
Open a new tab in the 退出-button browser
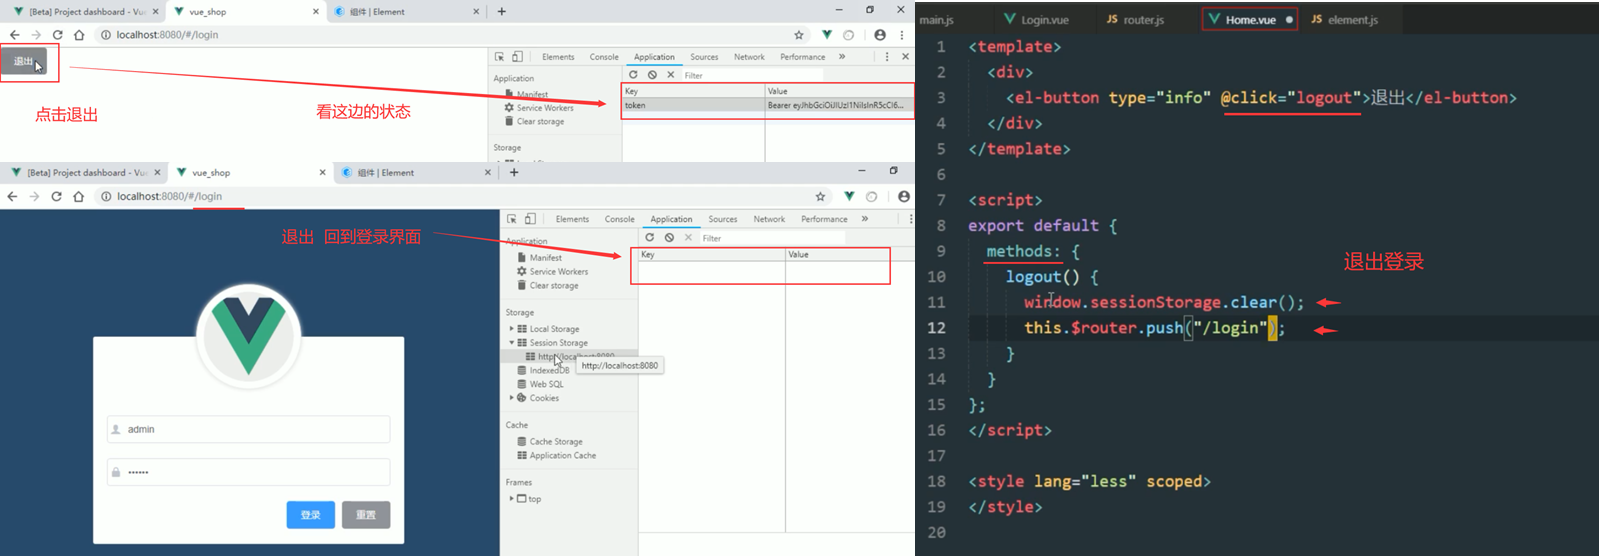click(x=502, y=12)
